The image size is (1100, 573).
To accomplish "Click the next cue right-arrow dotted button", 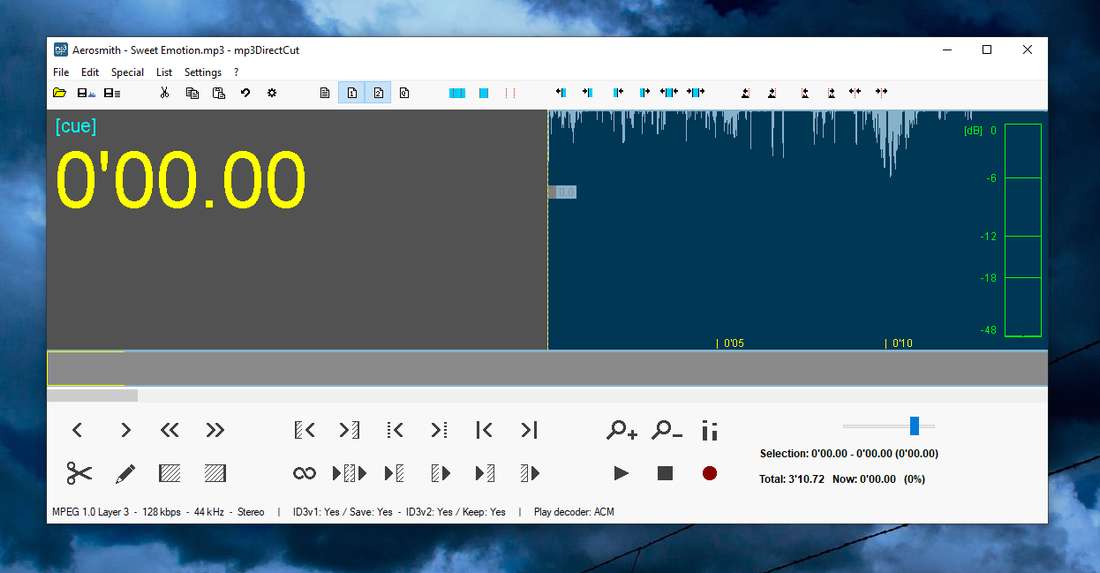I will (439, 430).
